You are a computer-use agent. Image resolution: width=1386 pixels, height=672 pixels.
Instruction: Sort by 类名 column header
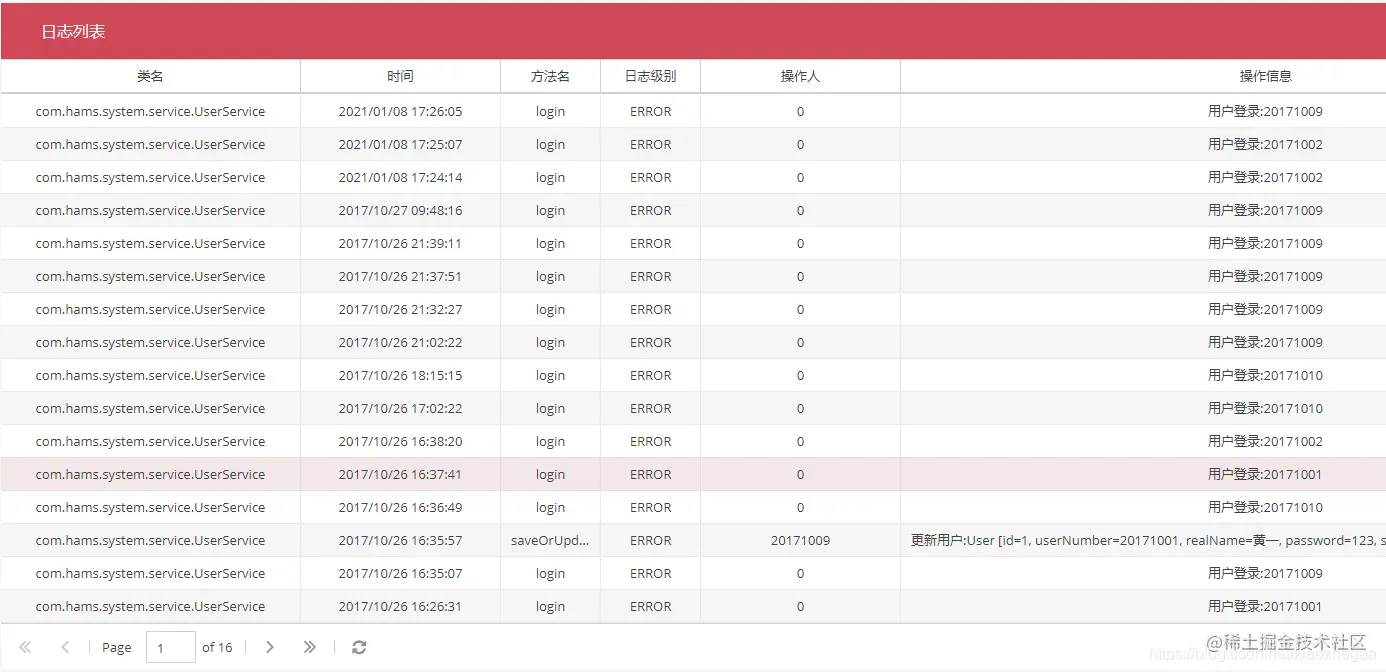click(150, 76)
